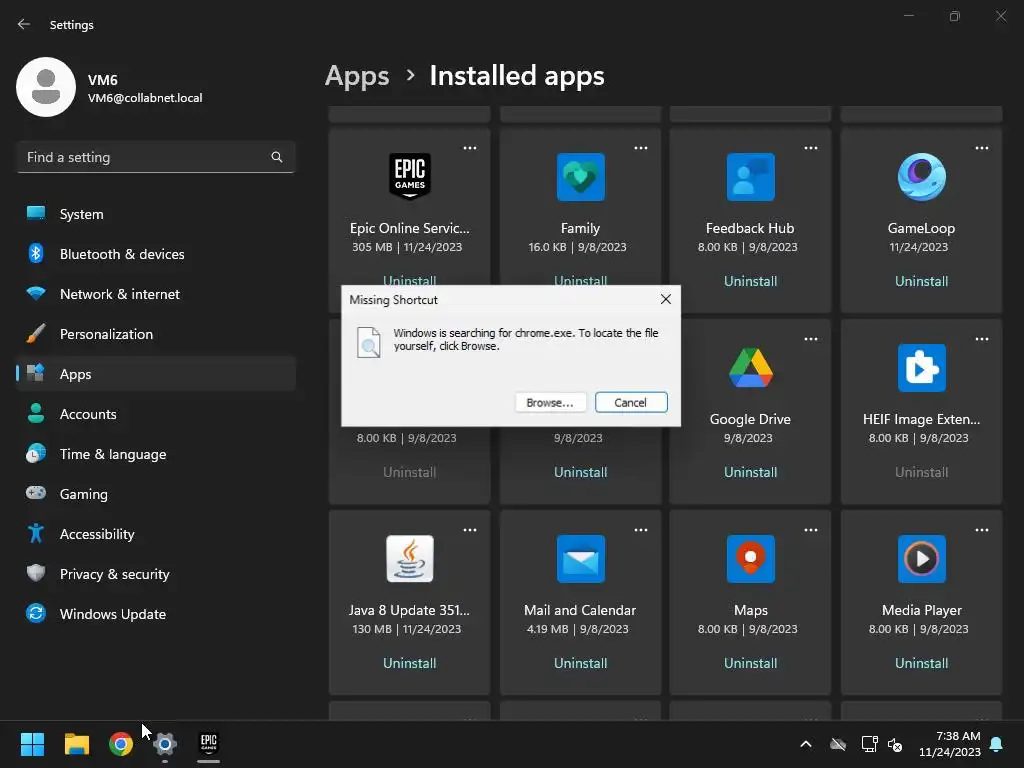Click Installed apps page heading

pos(517,76)
